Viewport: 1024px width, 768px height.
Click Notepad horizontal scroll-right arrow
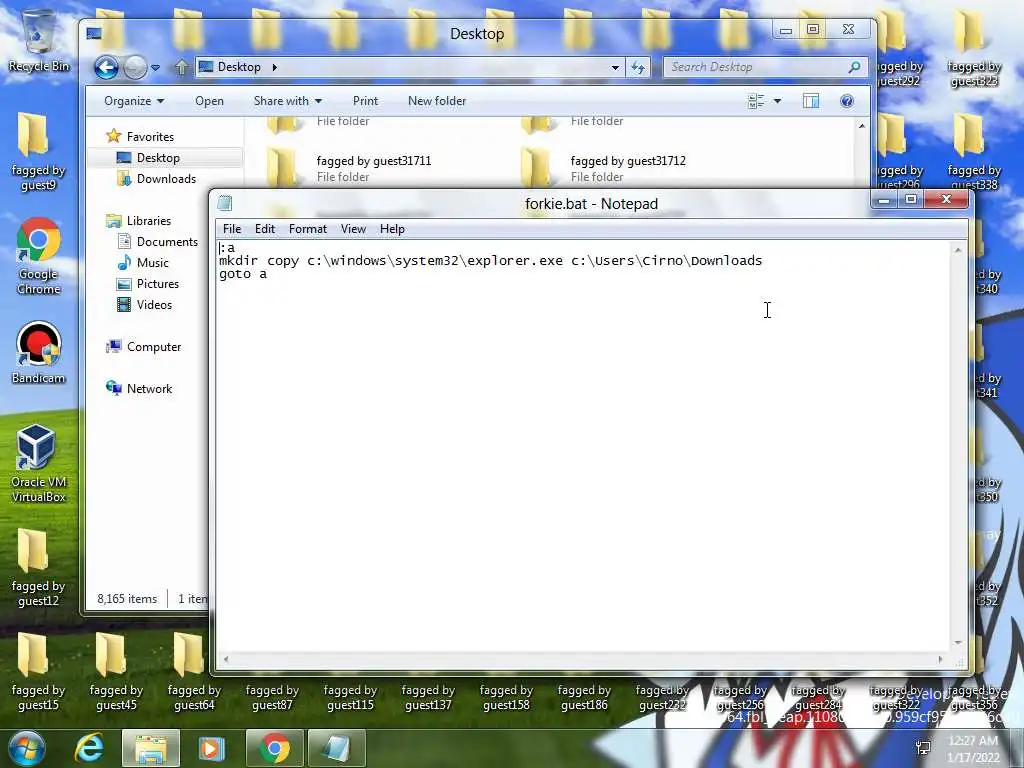tap(940, 660)
